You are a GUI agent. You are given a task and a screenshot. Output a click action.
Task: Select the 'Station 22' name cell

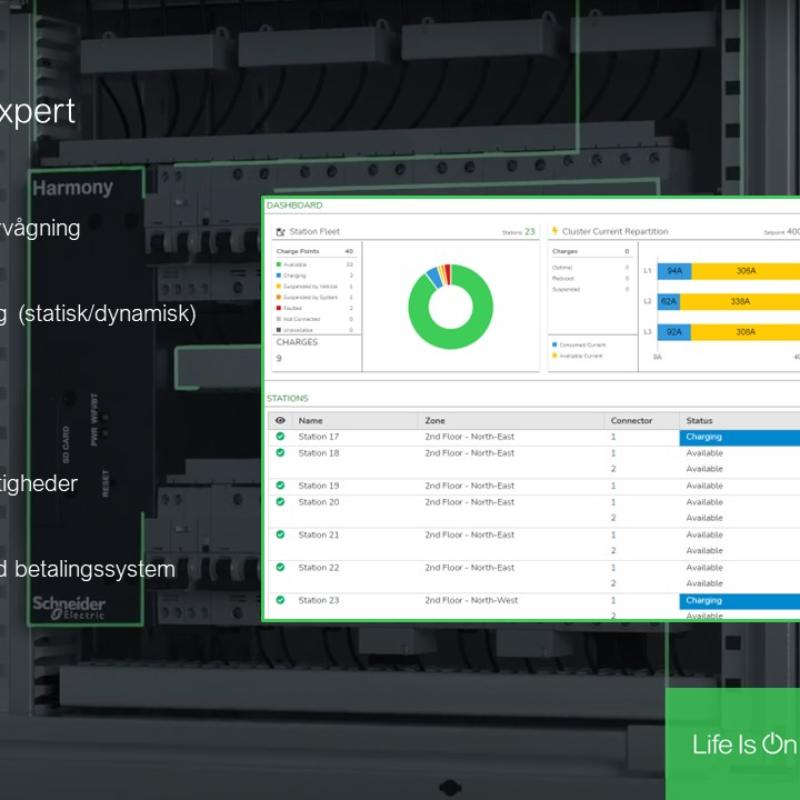(x=318, y=567)
